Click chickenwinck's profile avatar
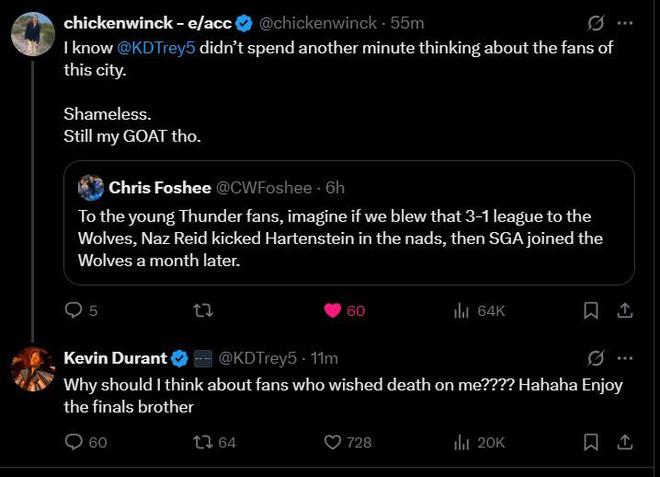 [32, 35]
